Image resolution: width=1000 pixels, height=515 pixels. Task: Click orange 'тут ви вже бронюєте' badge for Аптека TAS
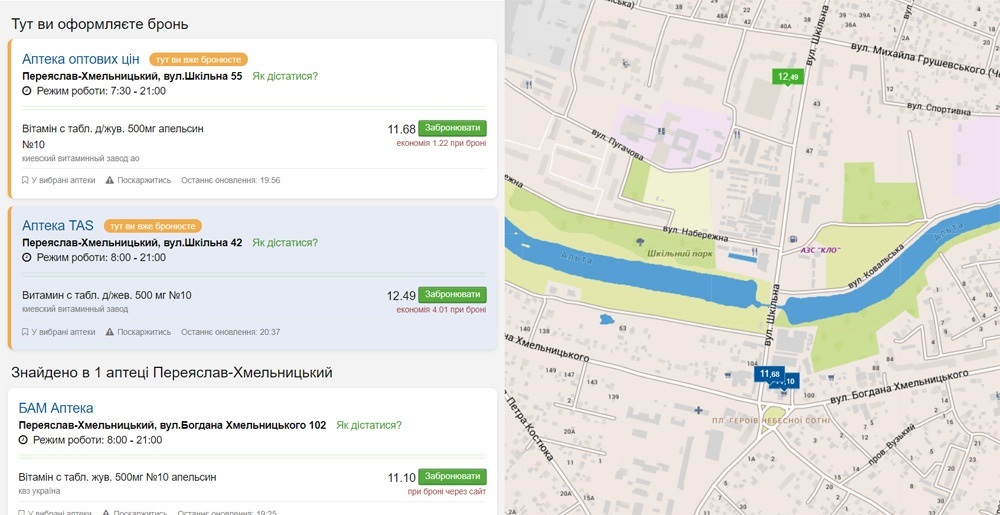click(152, 226)
